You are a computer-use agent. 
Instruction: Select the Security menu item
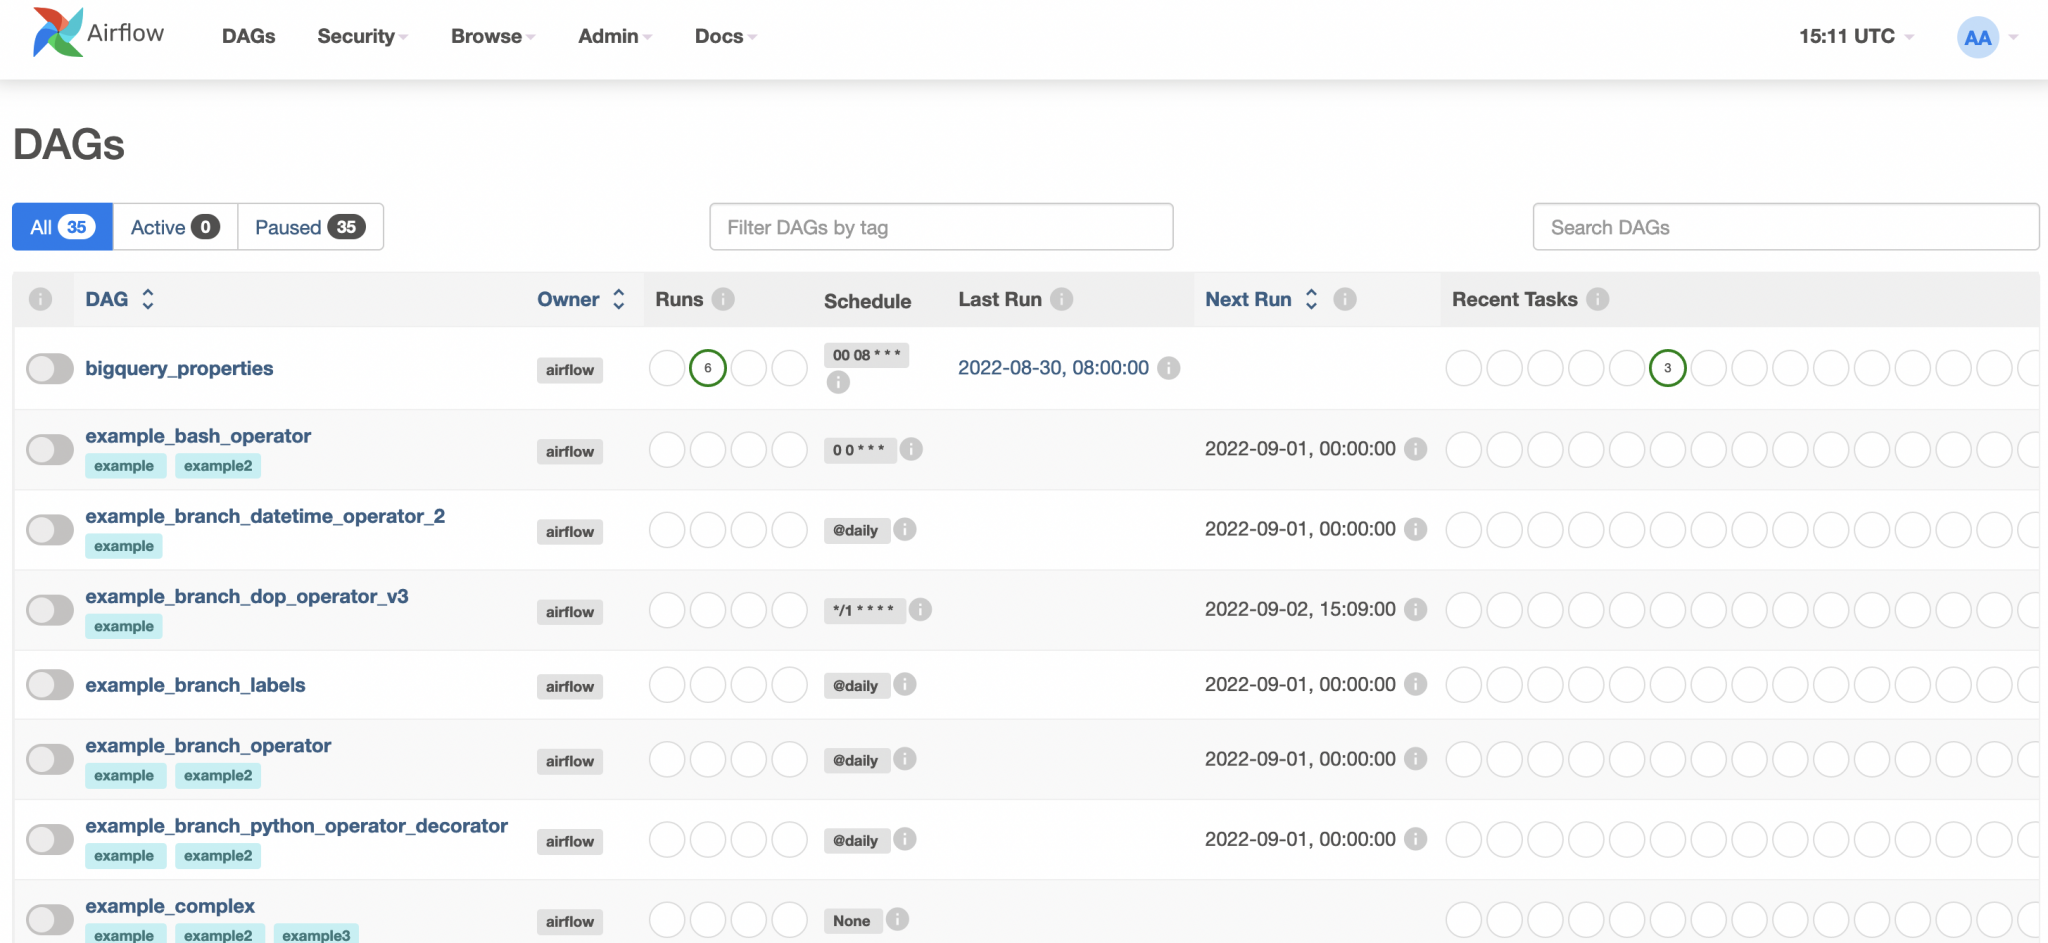[356, 36]
